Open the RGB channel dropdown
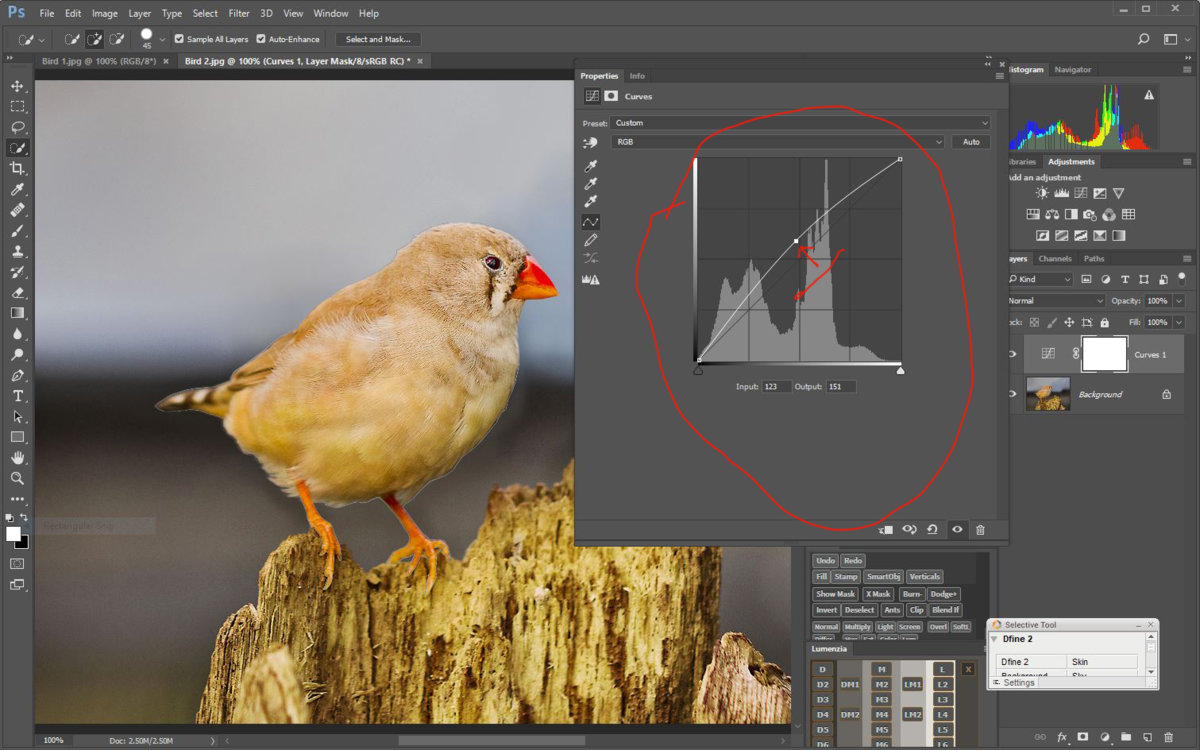The width and height of the screenshot is (1200, 750). [778, 142]
